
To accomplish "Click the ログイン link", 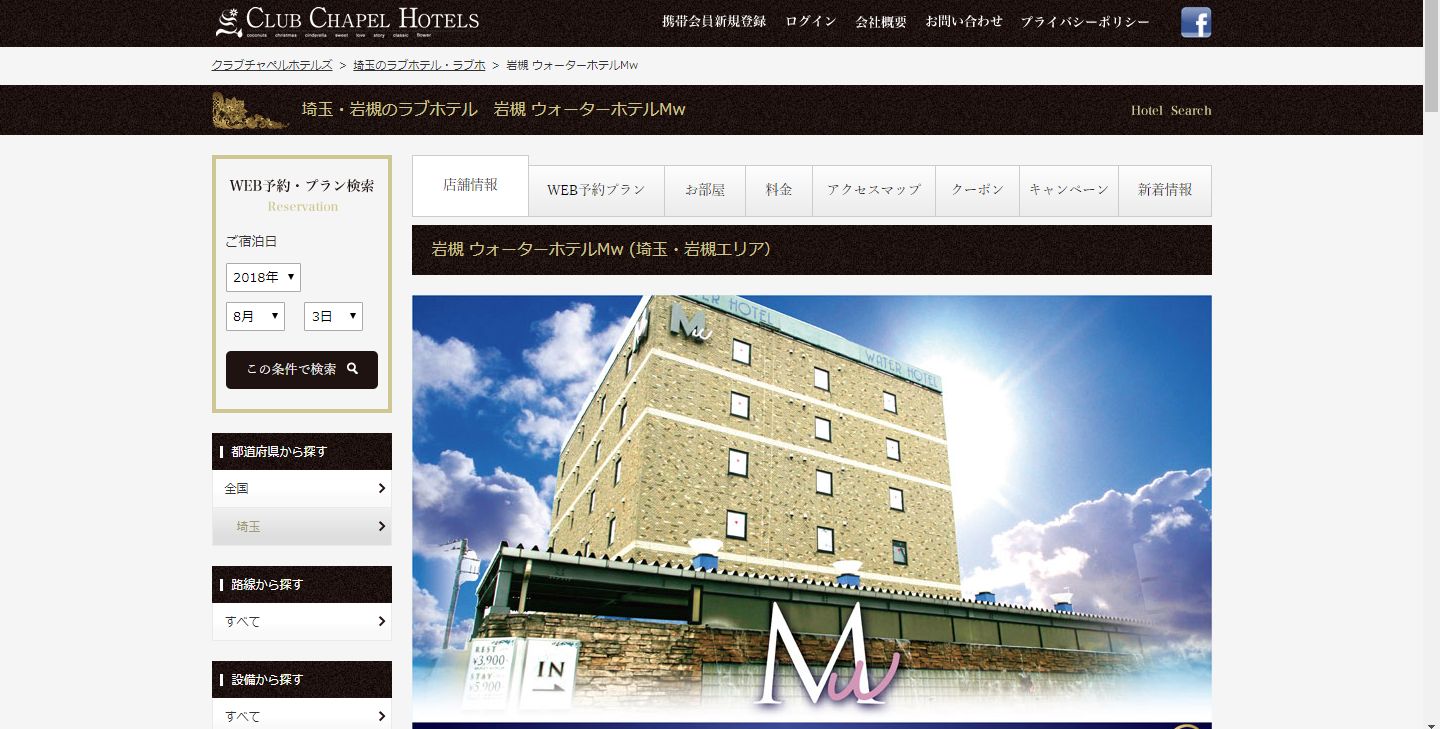I will pos(811,21).
